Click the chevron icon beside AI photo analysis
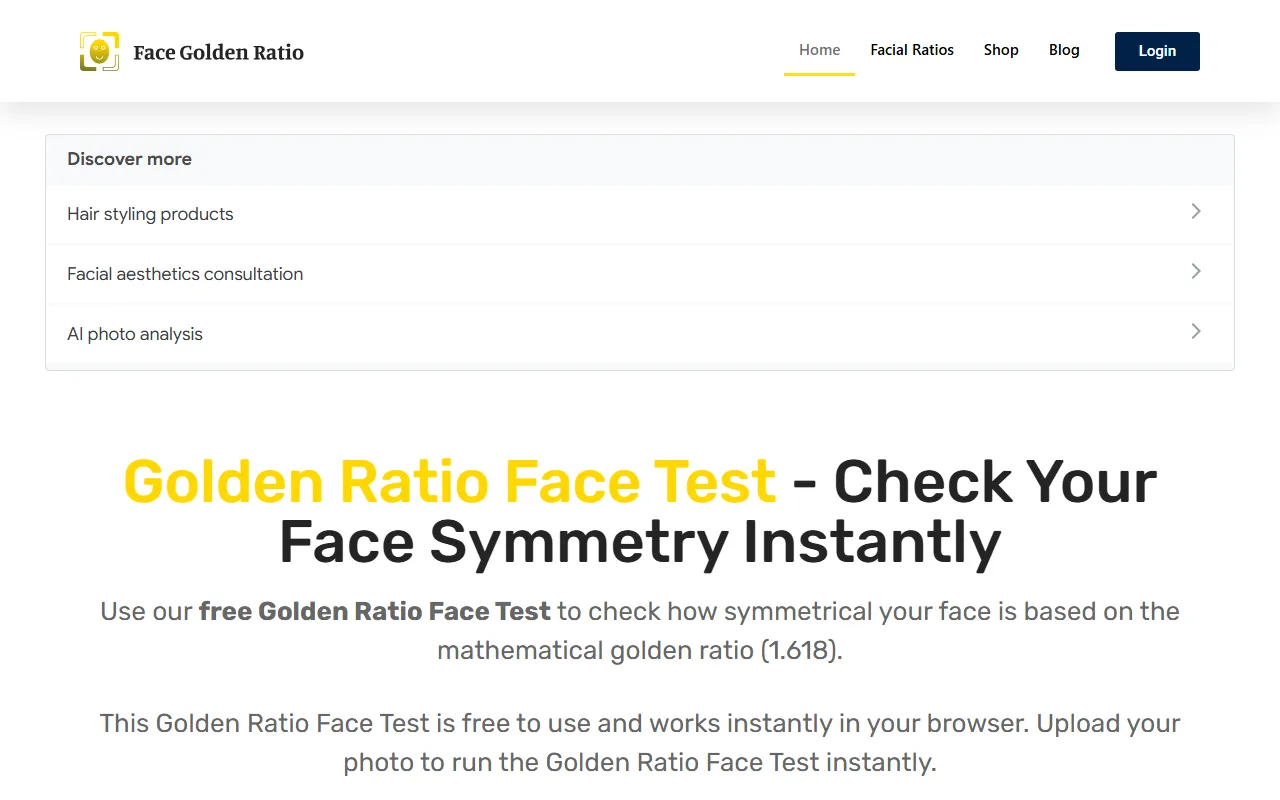The height and width of the screenshot is (800, 1280). pyautogui.click(x=1195, y=331)
